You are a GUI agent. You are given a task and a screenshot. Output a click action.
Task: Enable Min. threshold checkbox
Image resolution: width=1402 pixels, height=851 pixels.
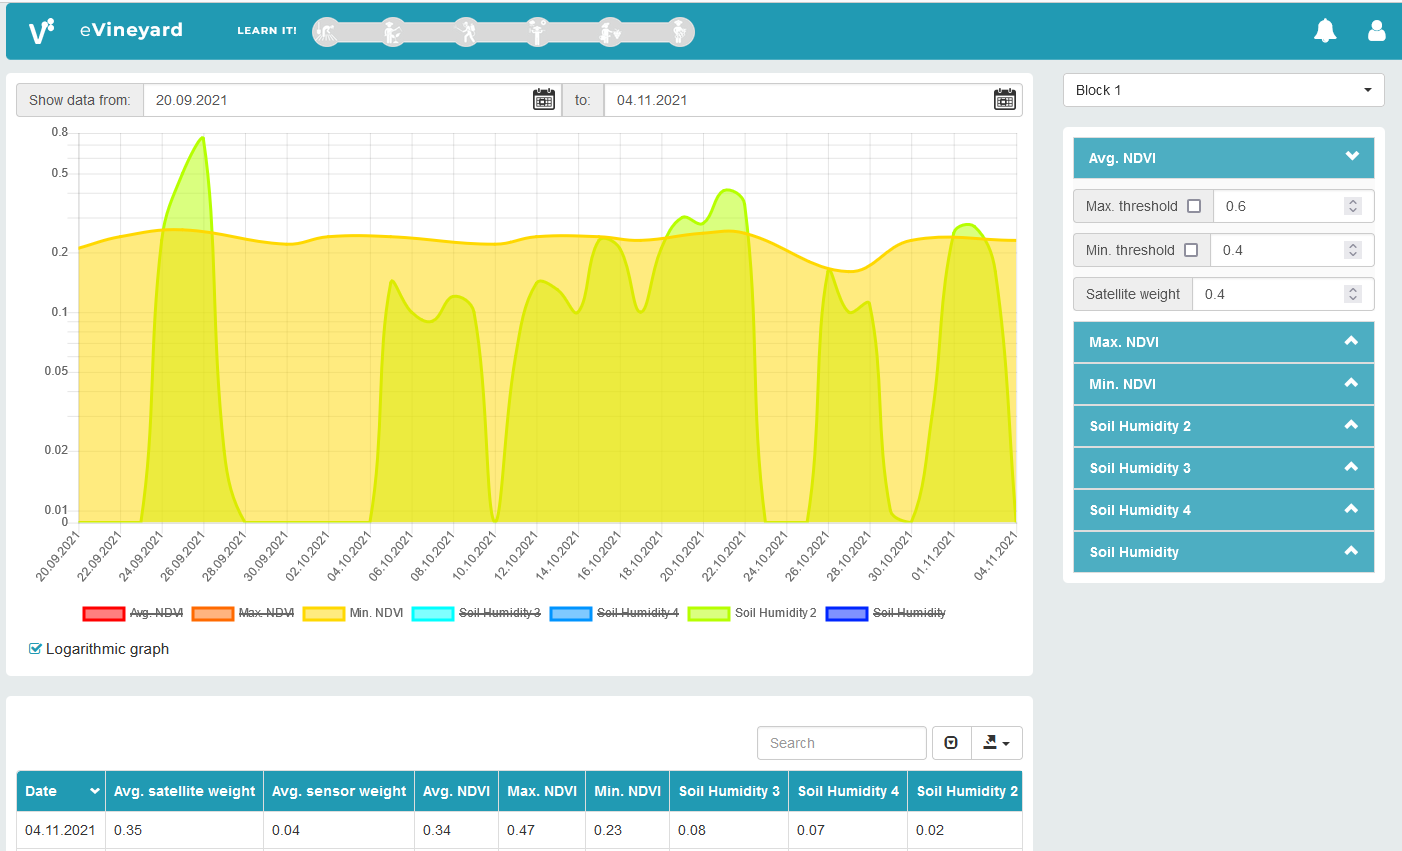[1191, 250]
